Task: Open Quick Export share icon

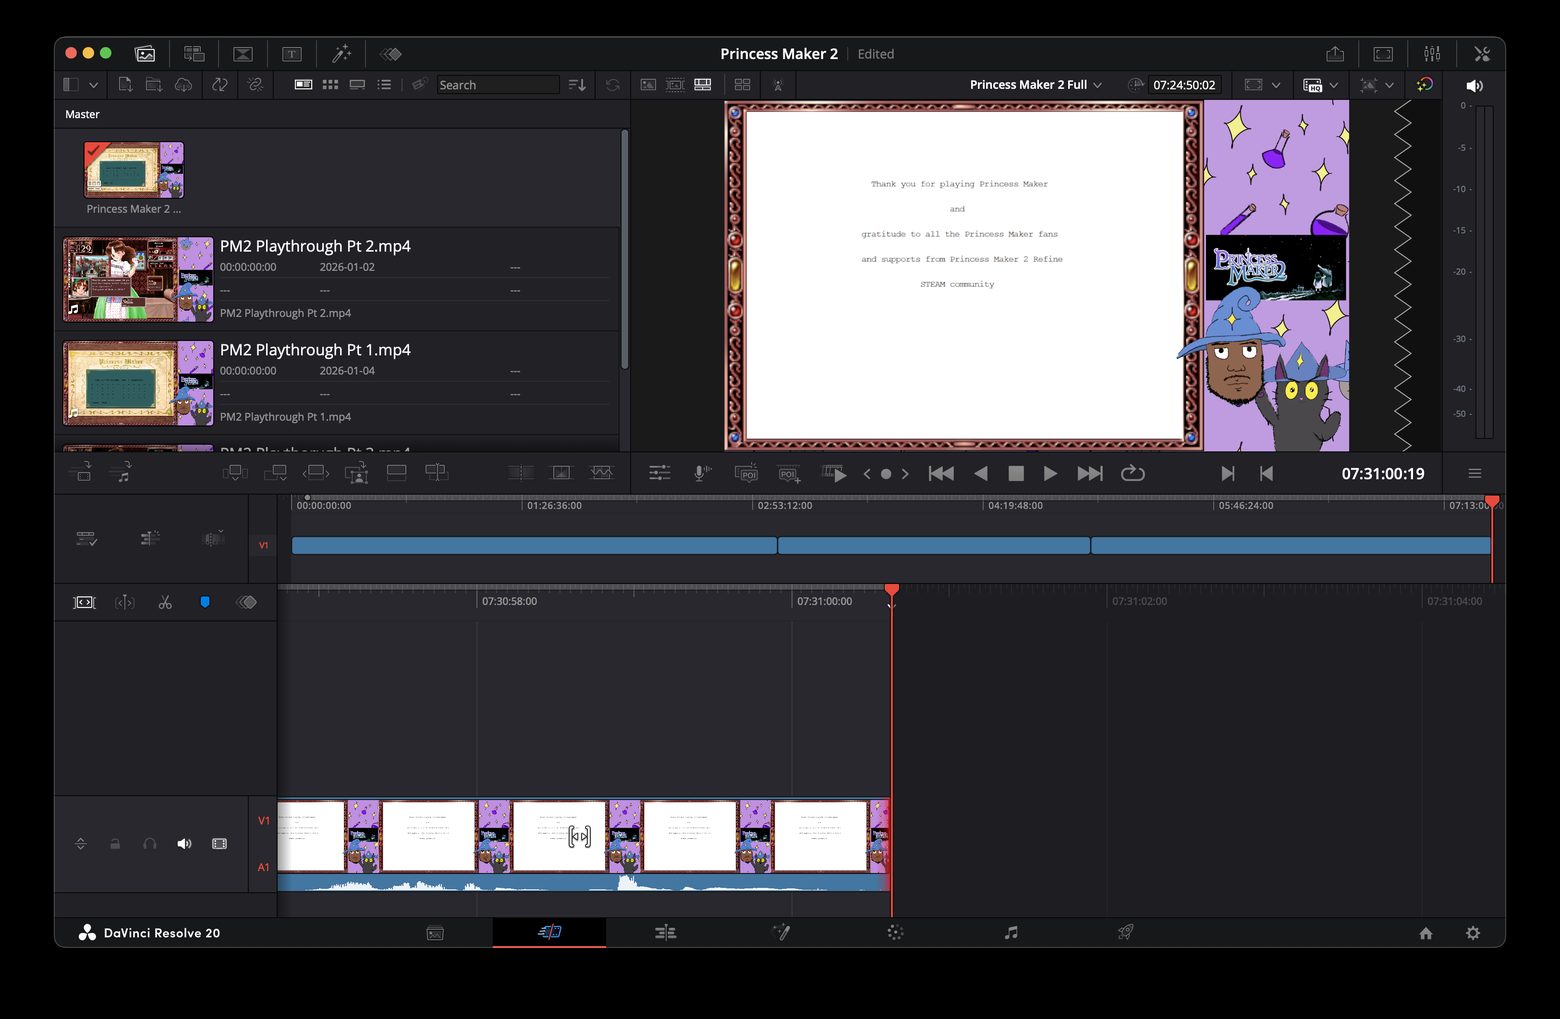Action: click(x=1335, y=54)
